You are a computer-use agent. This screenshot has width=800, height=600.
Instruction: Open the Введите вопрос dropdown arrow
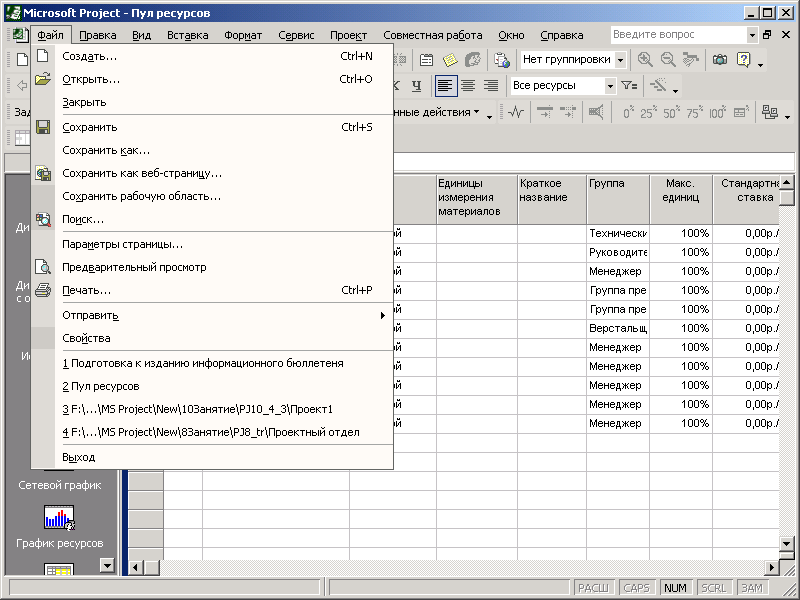[x=752, y=35]
